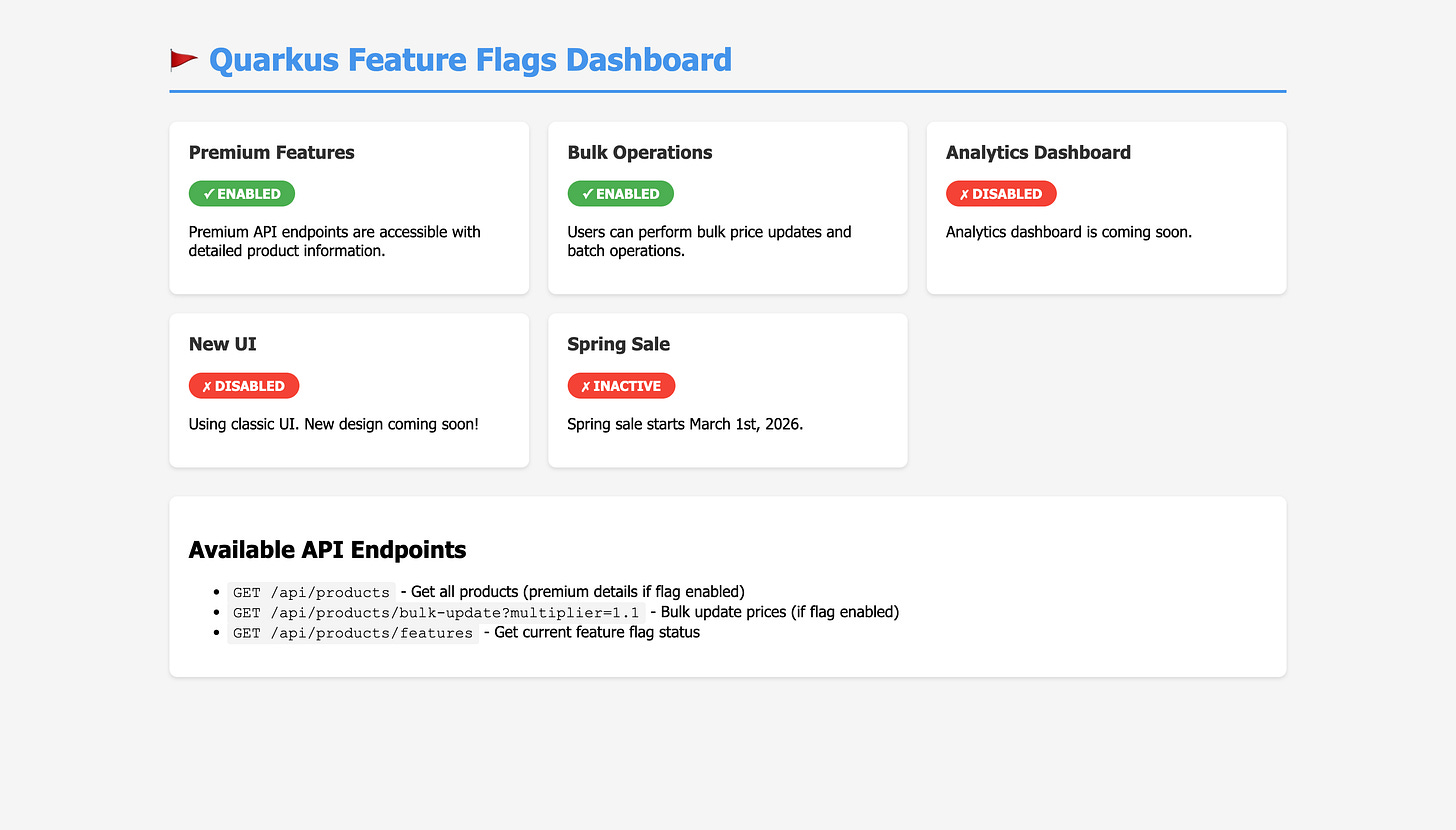1456x830 pixels.
Task: Click the GET /api/products/features code snippet
Action: (353, 634)
